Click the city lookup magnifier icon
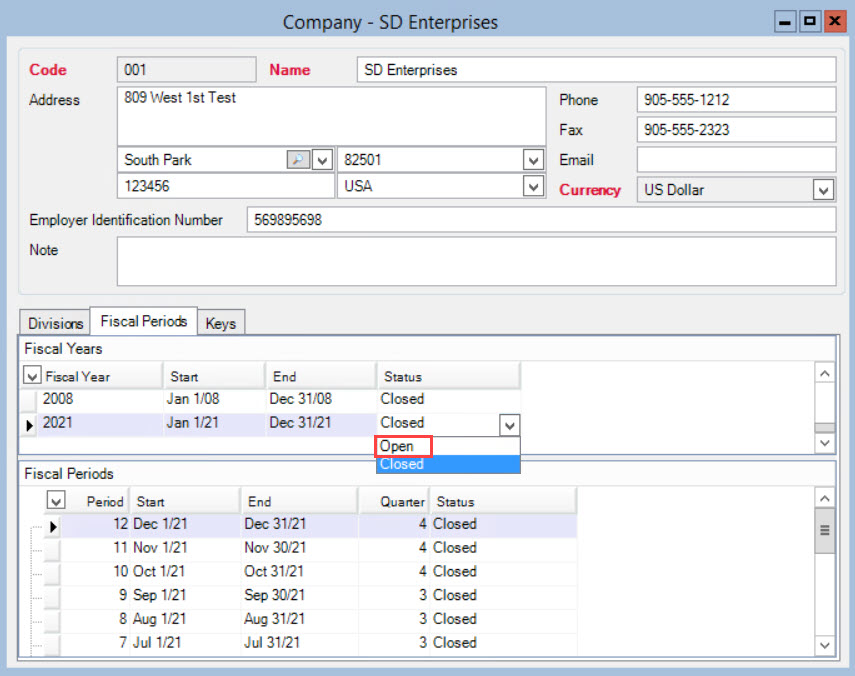Screen dimensions: 855x676 click(x=298, y=160)
